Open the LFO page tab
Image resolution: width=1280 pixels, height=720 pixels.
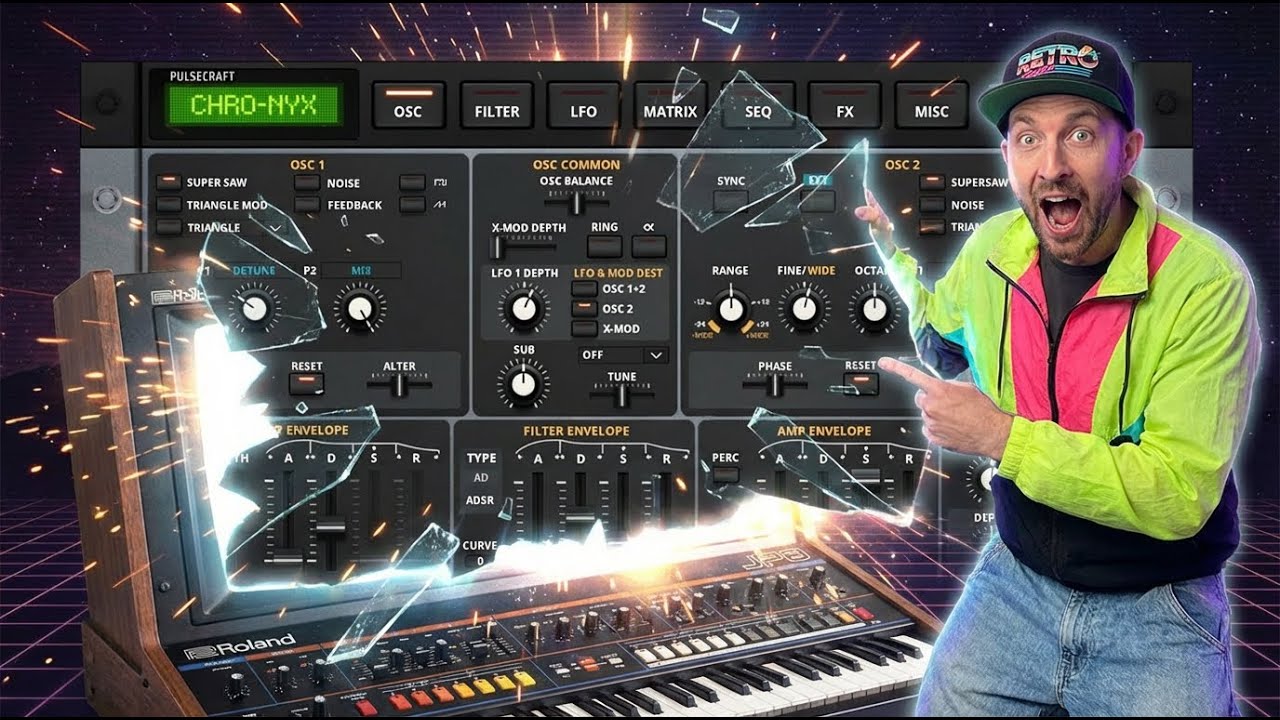coord(583,105)
